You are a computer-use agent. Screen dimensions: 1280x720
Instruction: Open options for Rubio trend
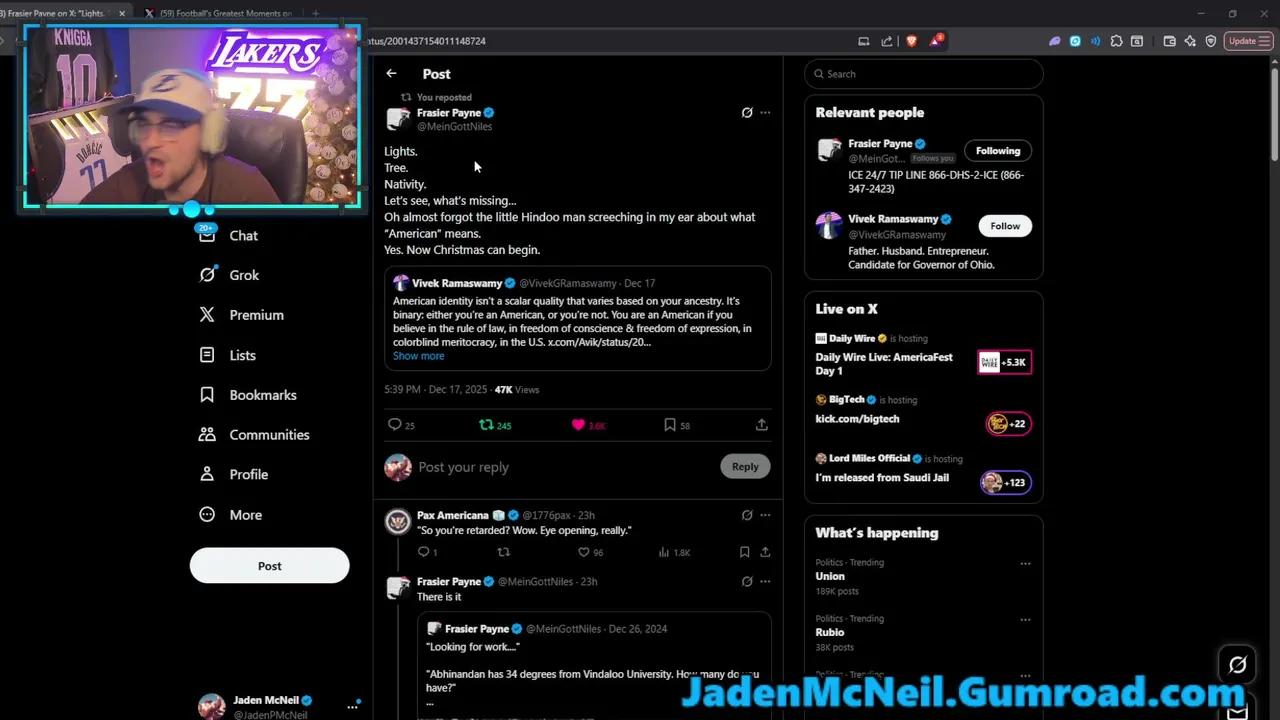pos(1025,619)
